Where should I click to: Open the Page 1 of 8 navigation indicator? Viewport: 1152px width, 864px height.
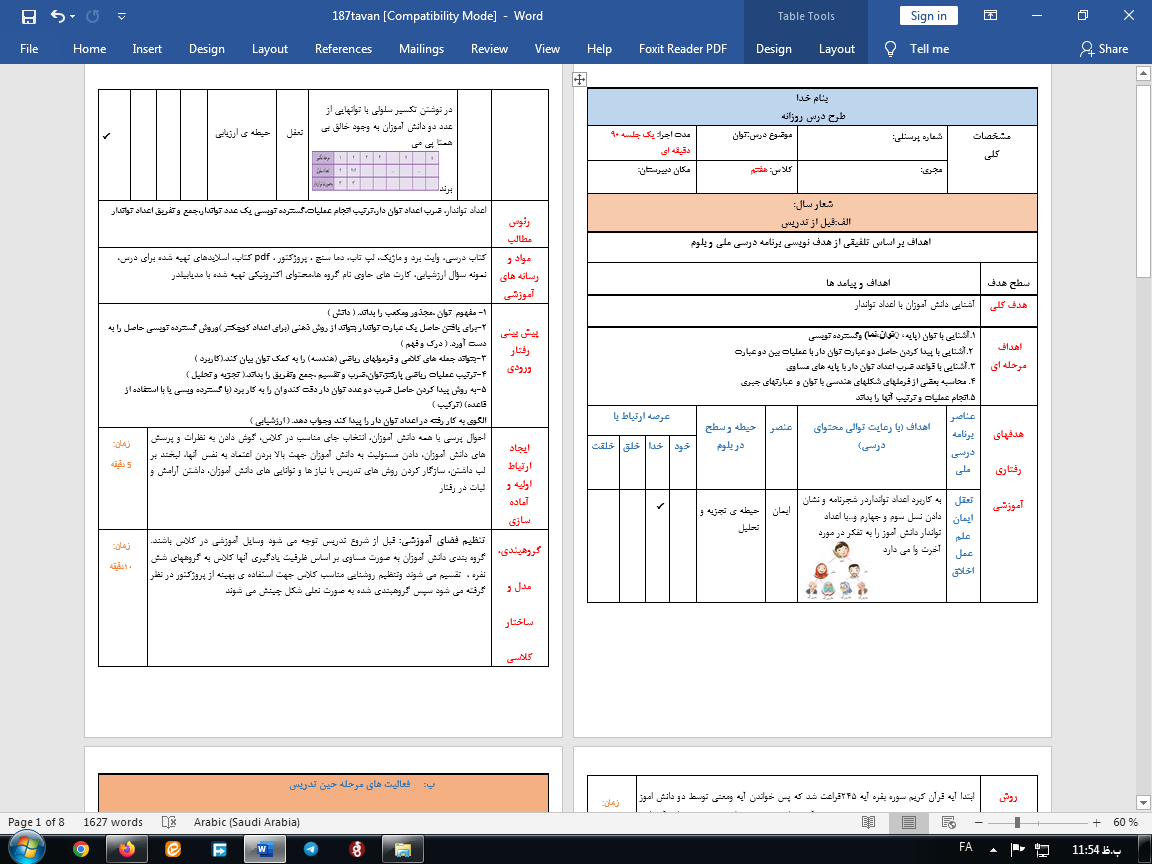click(35, 822)
